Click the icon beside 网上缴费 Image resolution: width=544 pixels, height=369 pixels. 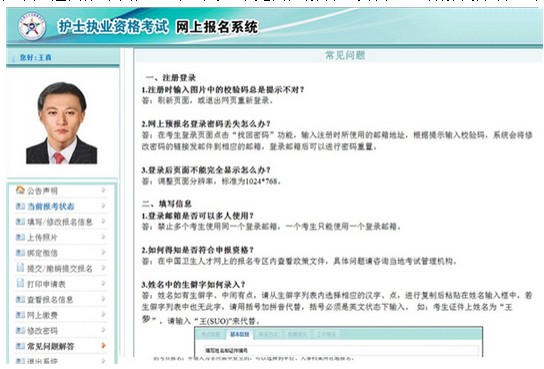tap(20, 315)
